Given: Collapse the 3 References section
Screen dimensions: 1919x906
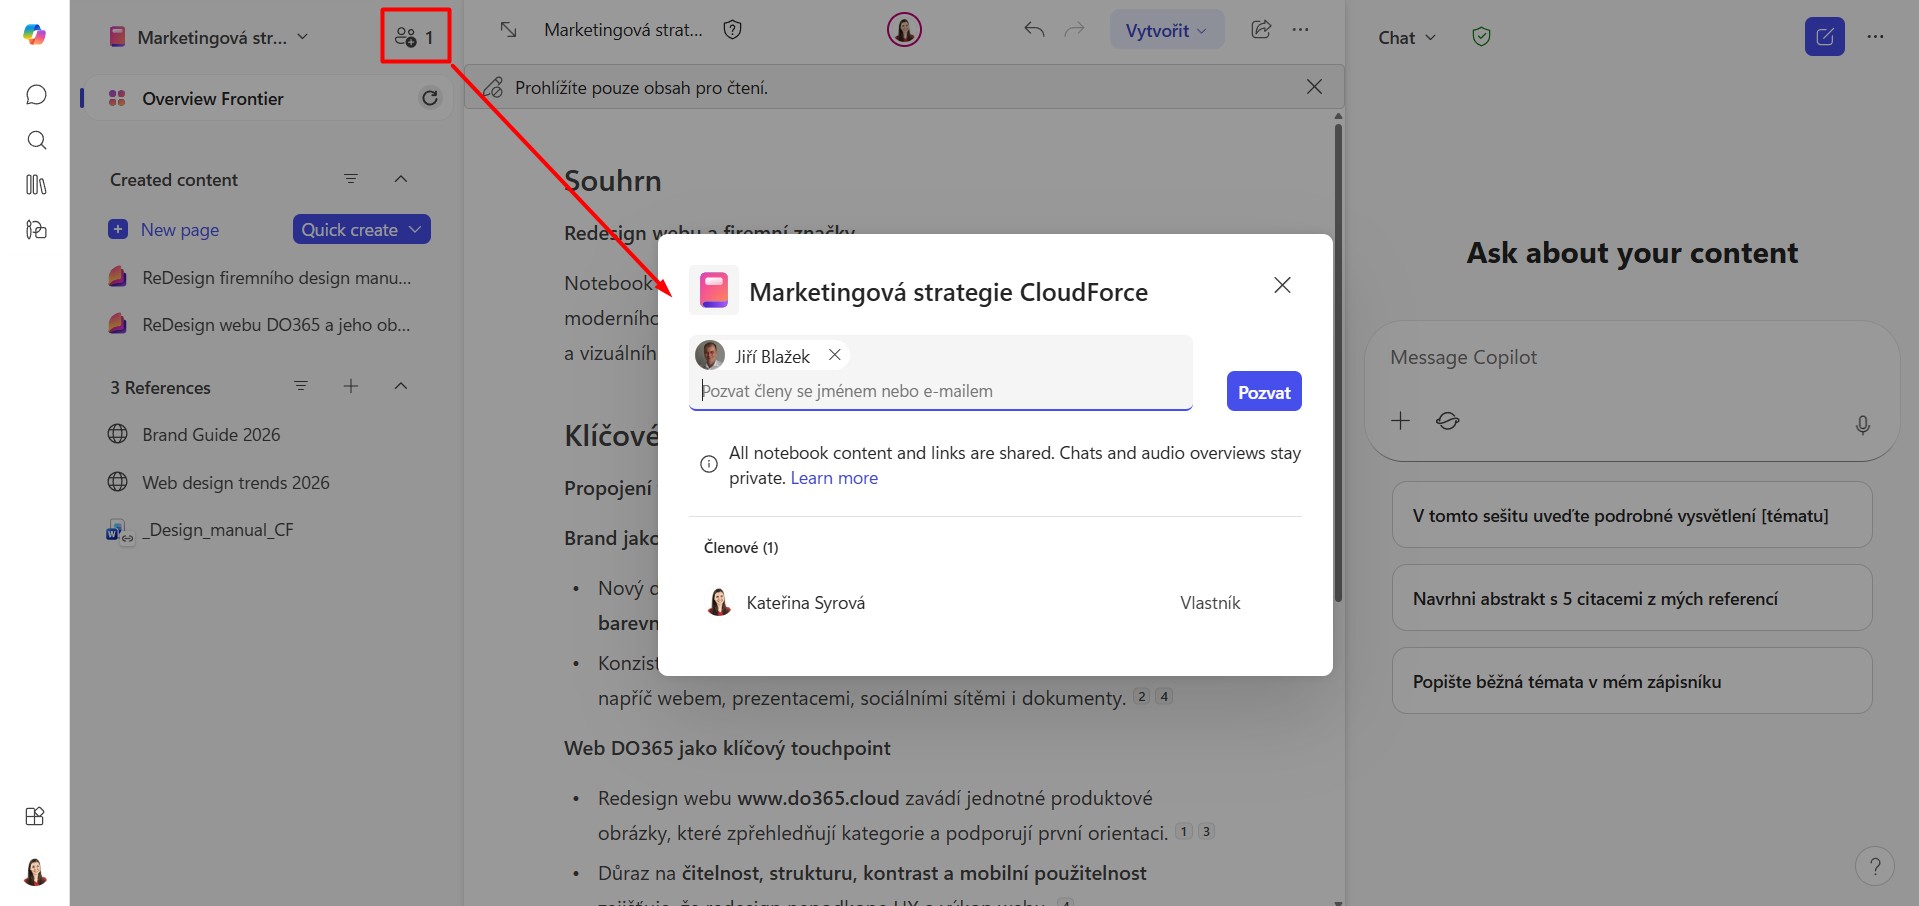Looking at the screenshot, I should click(x=401, y=386).
